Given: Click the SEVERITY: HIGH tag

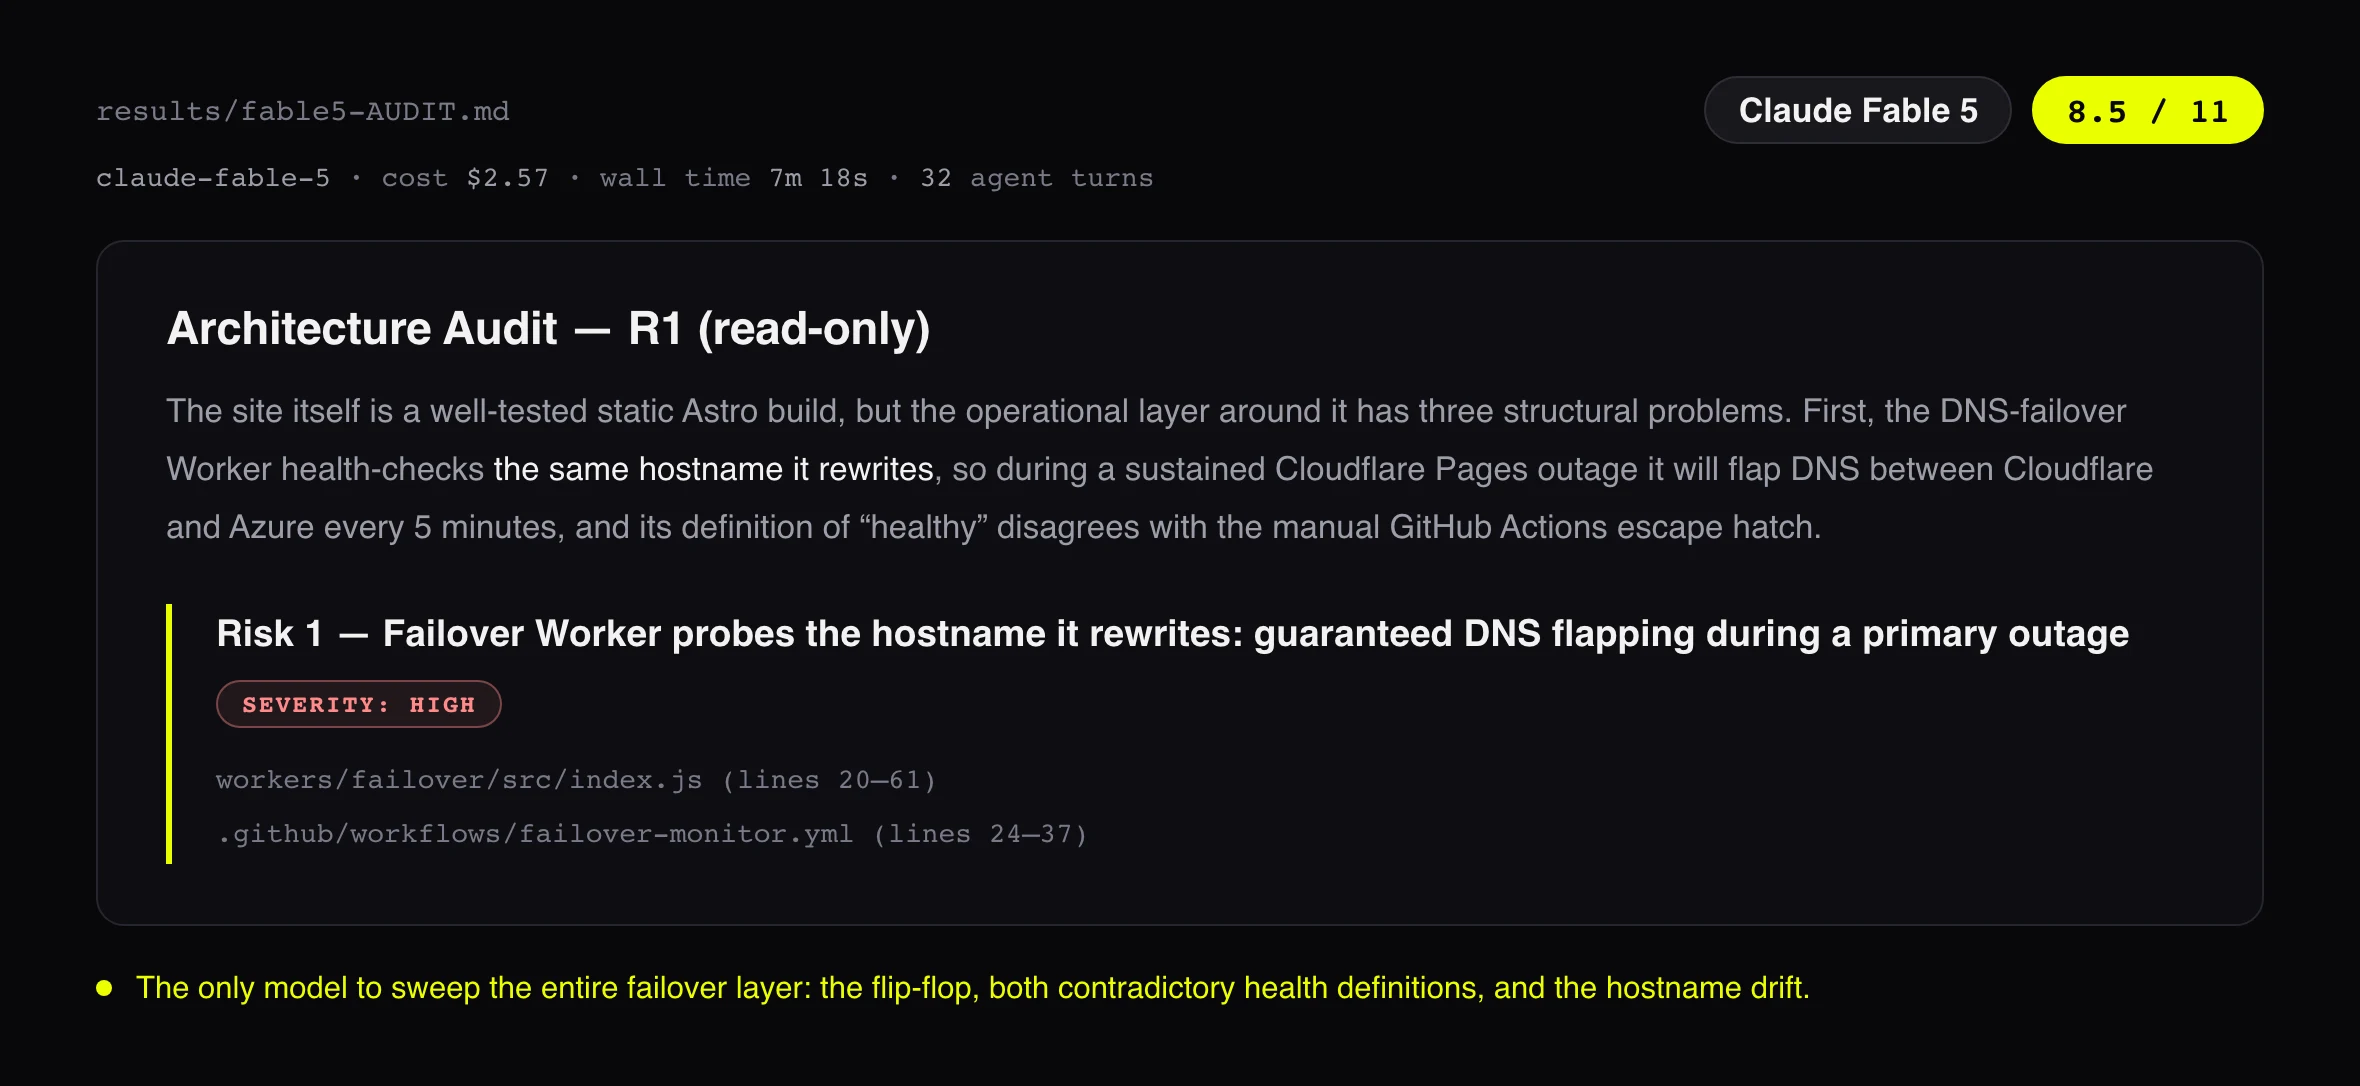Looking at the screenshot, I should 358,704.
